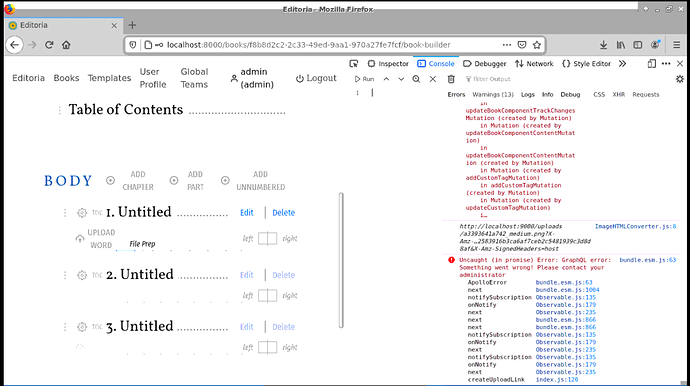This screenshot has height=386, width=690.
Task: Click the Pocket save icon in address bar
Action: coord(522,45)
